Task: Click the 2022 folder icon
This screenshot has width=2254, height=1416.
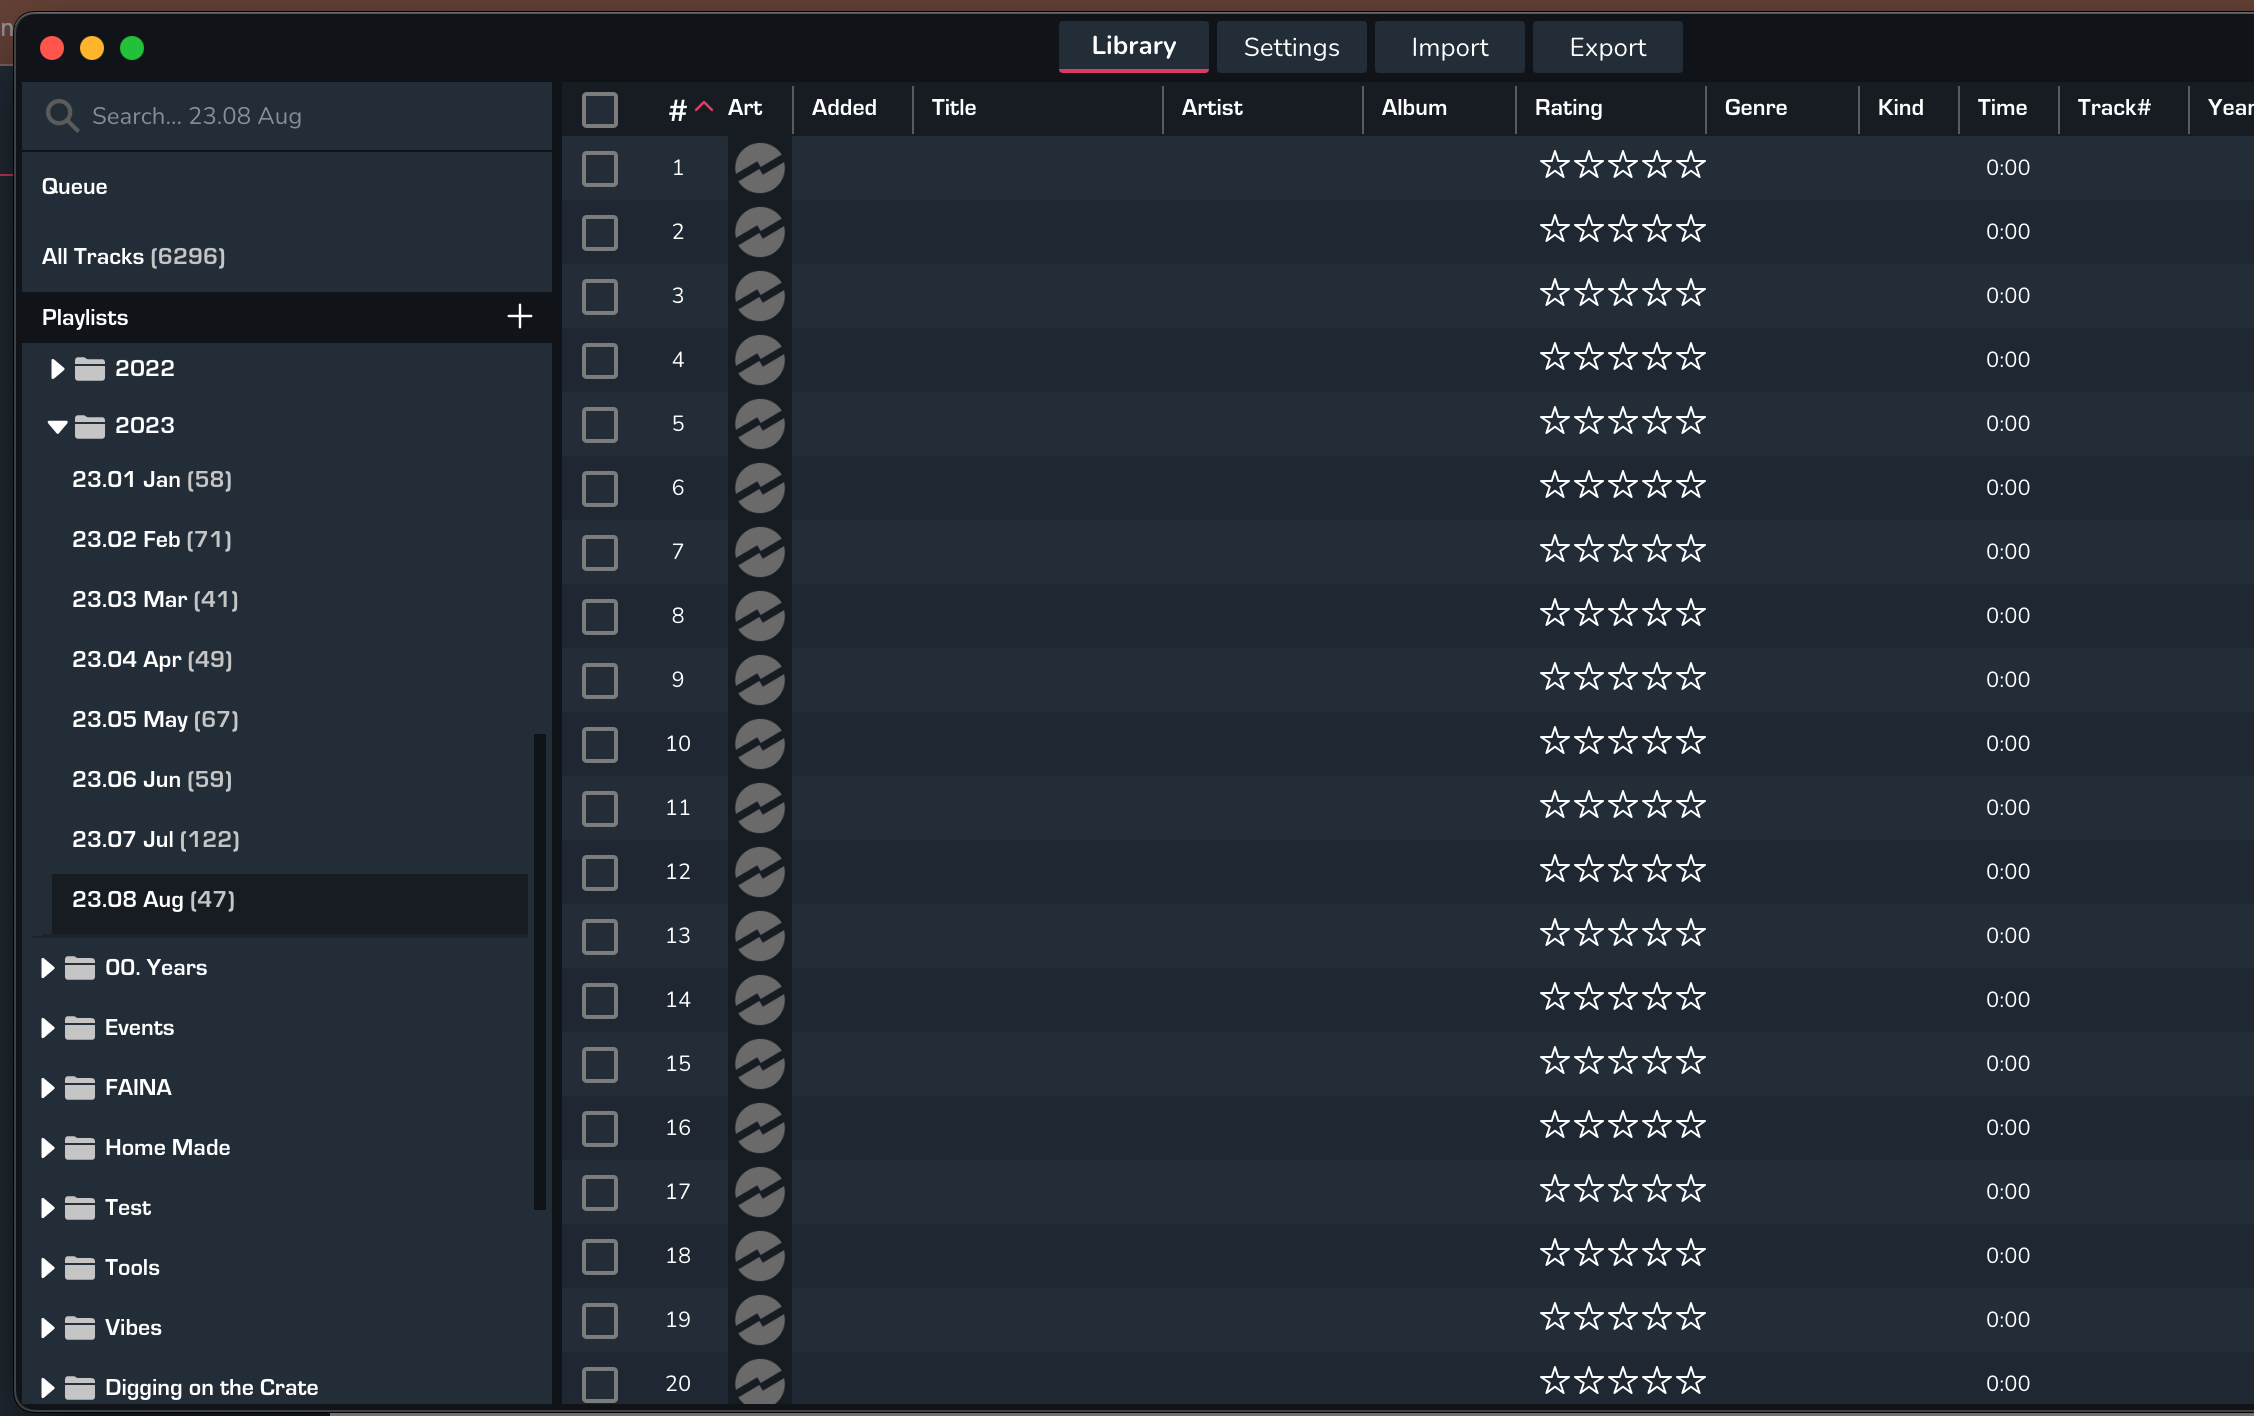Action: click(x=90, y=369)
